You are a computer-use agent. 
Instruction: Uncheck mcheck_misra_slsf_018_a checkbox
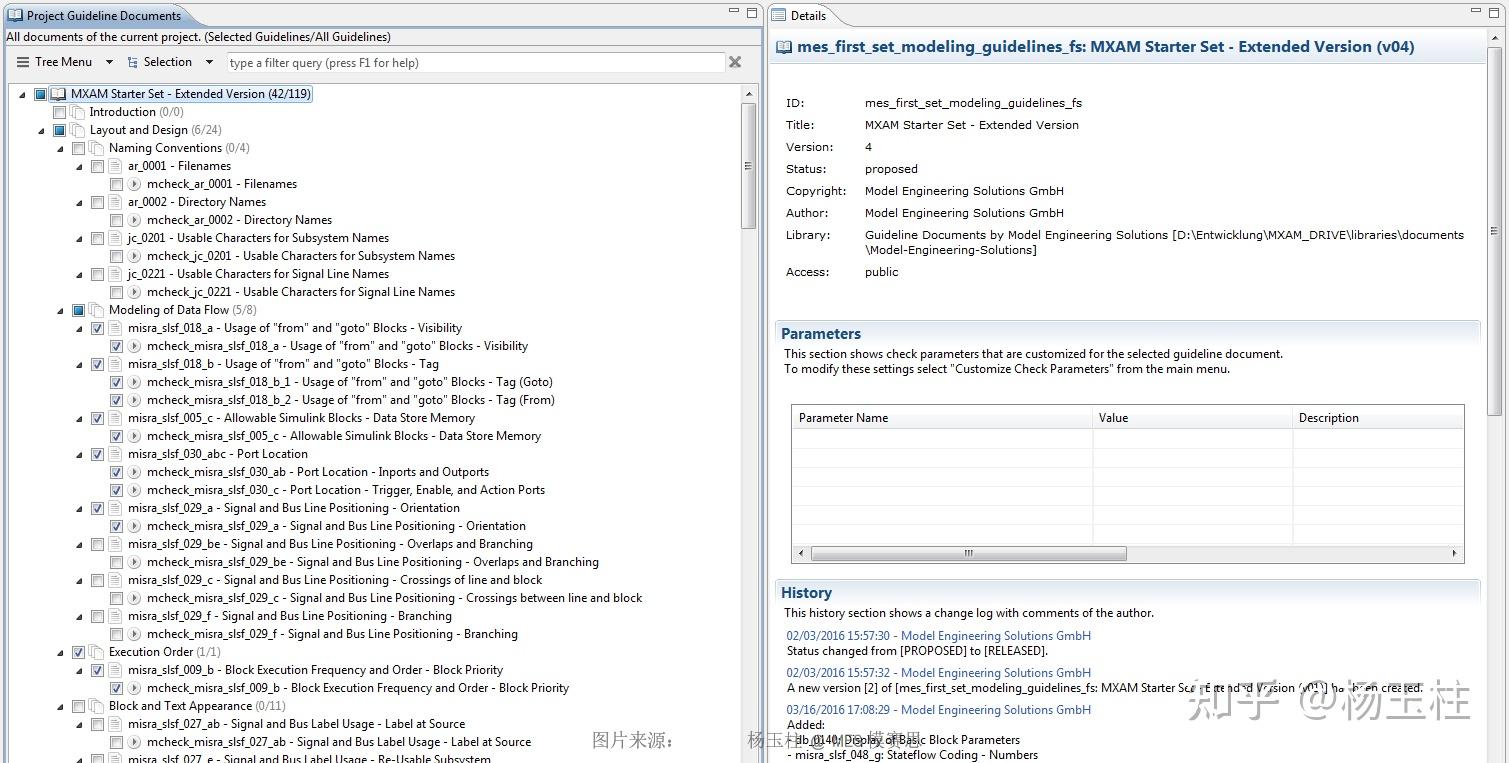[x=117, y=346]
